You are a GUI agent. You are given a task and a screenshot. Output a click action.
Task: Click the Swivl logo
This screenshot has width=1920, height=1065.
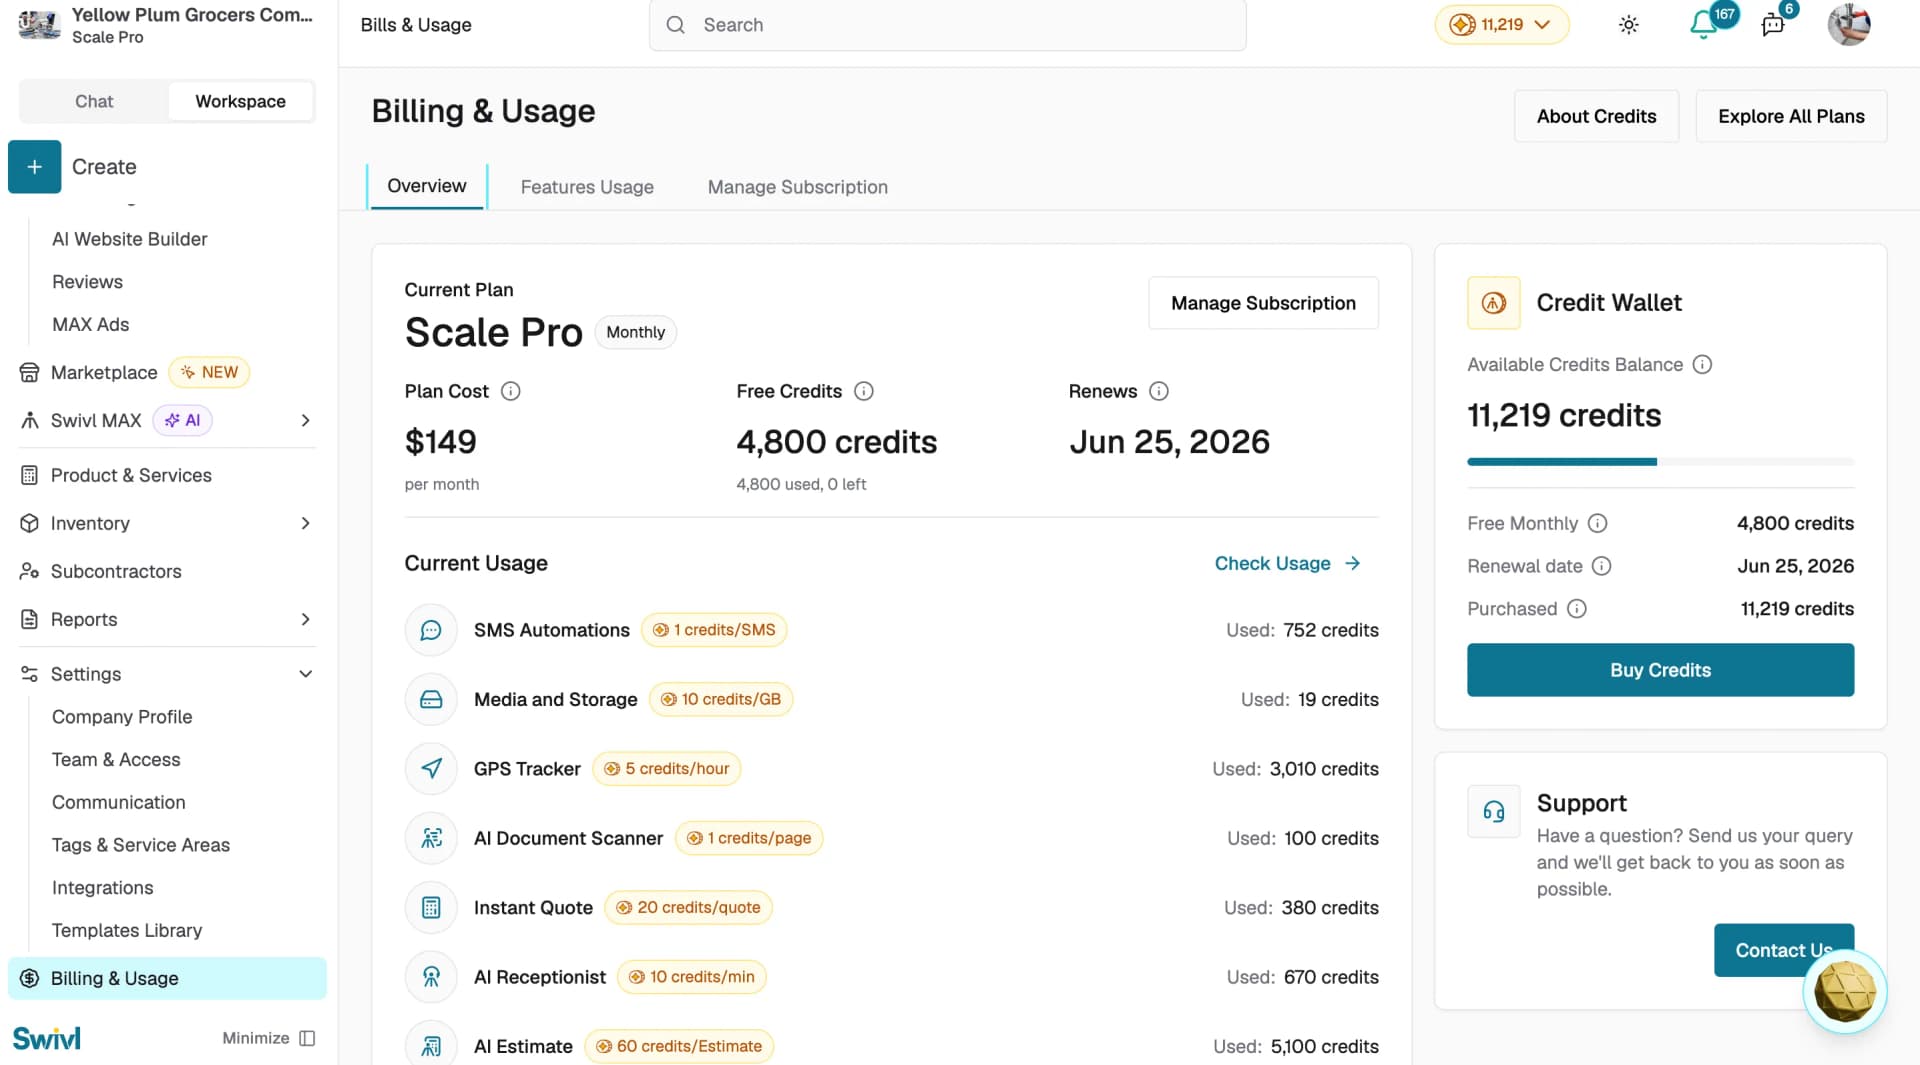coord(46,1038)
